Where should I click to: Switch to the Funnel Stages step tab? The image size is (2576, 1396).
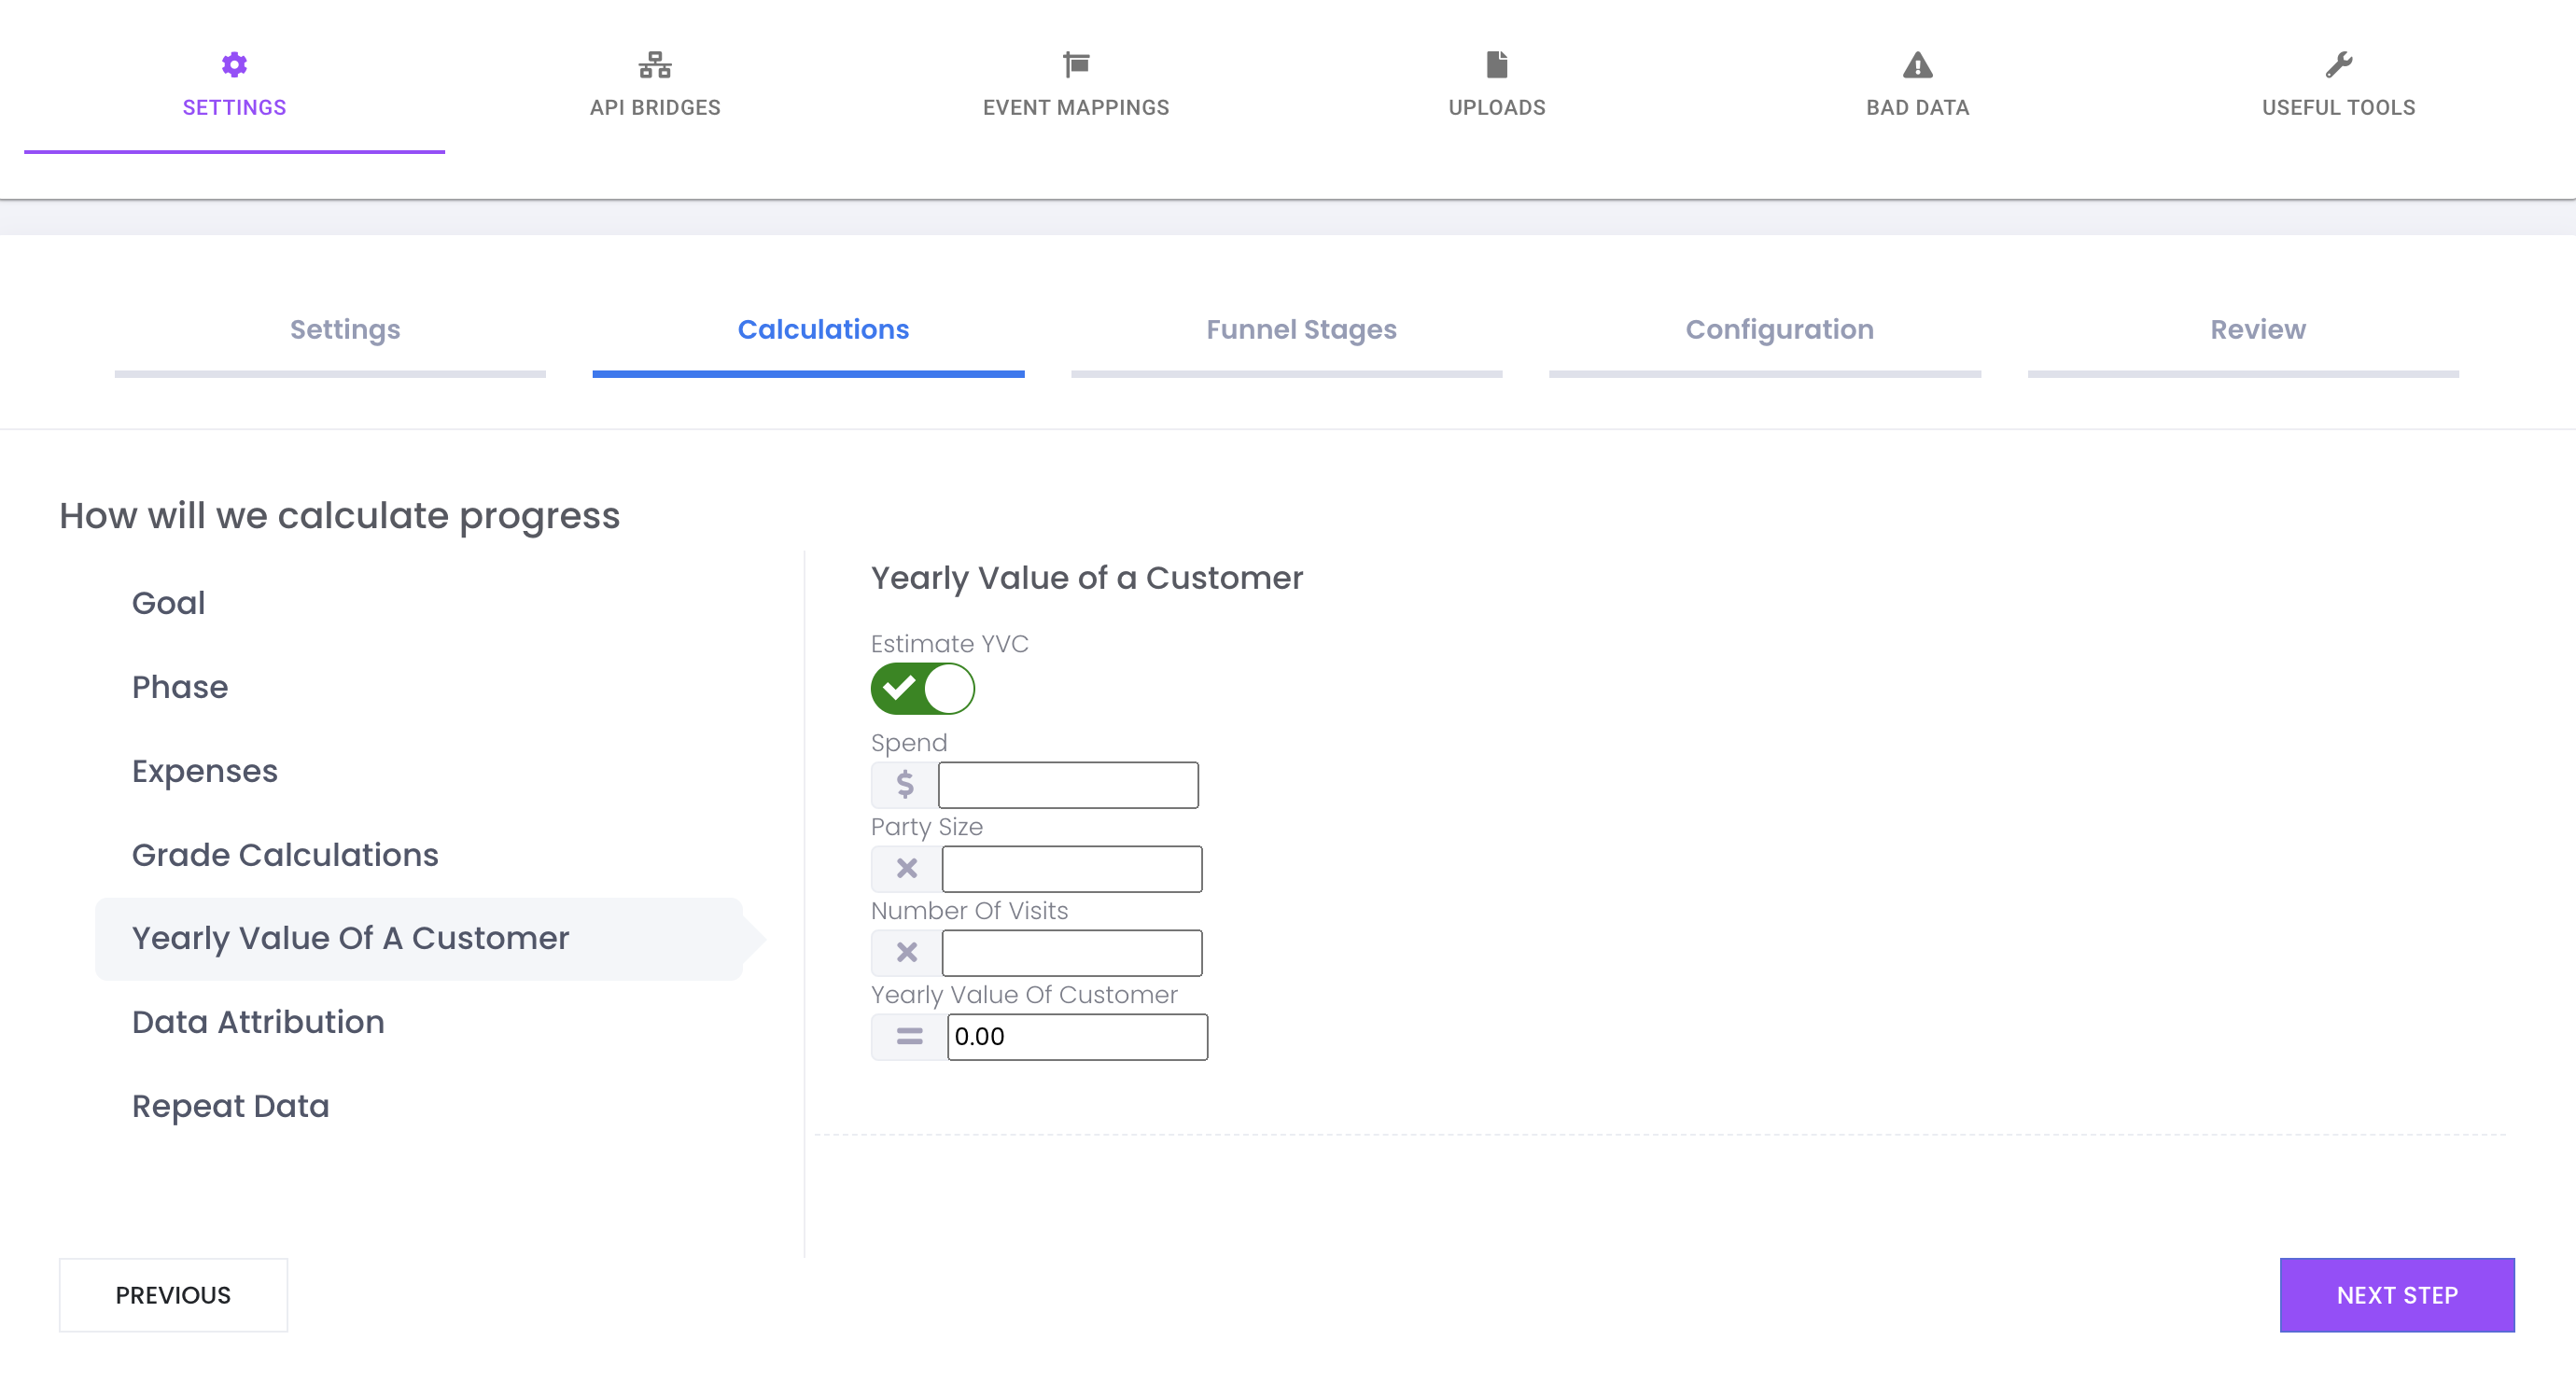click(x=1300, y=329)
